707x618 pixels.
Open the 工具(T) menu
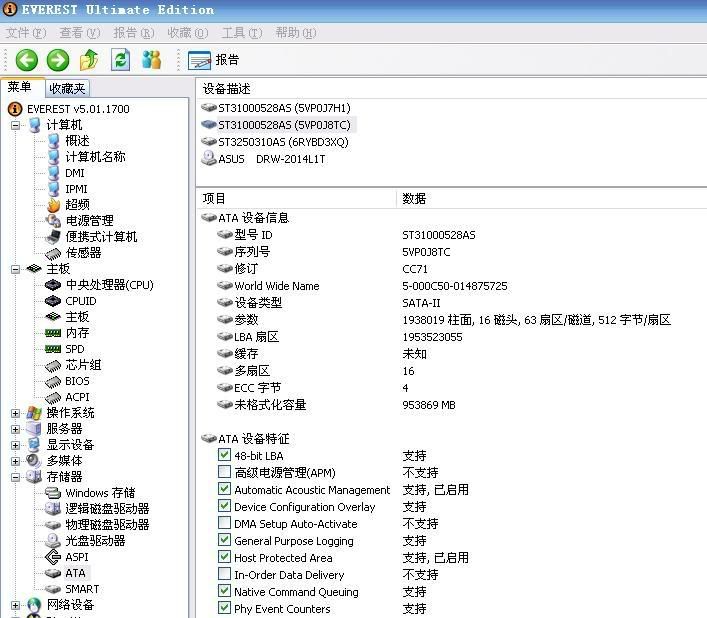point(239,33)
